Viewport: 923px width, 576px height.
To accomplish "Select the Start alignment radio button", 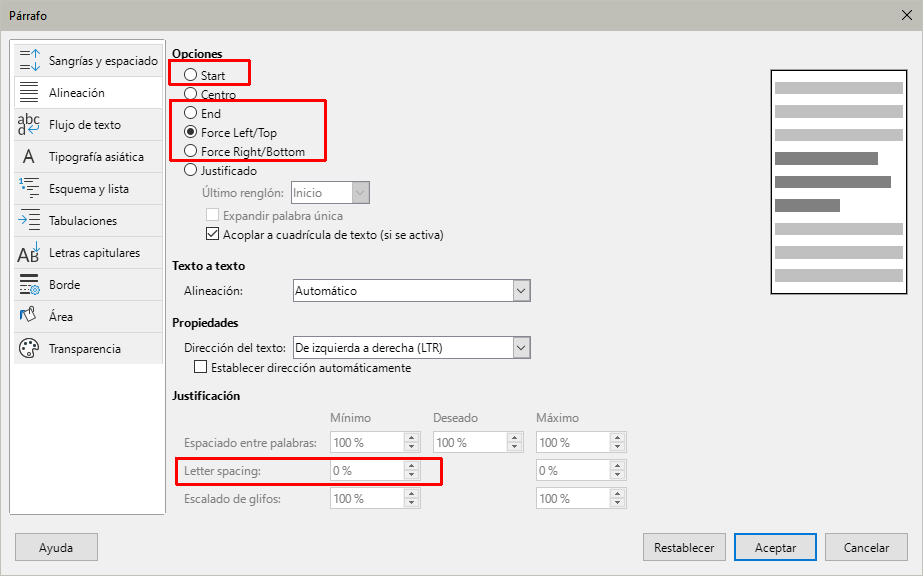I will pyautogui.click(x=191, y=75).
